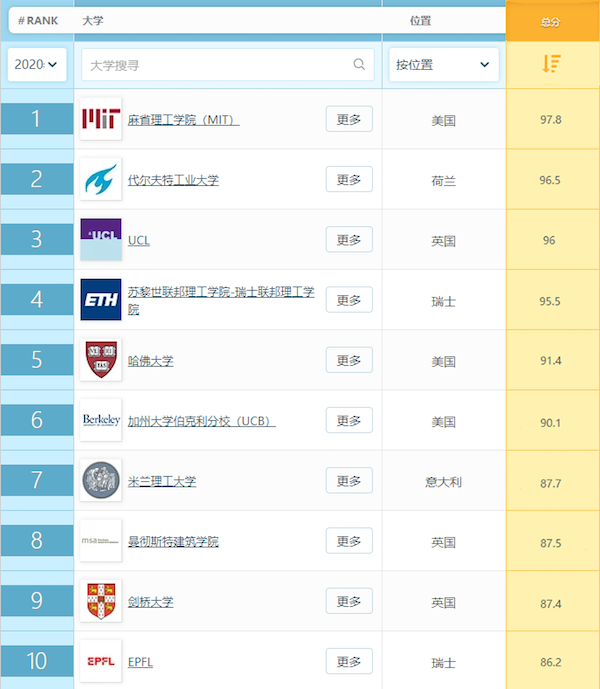Click the Delft University flame logo
This screenshot has height=689, width=600.
coord(101,179)
